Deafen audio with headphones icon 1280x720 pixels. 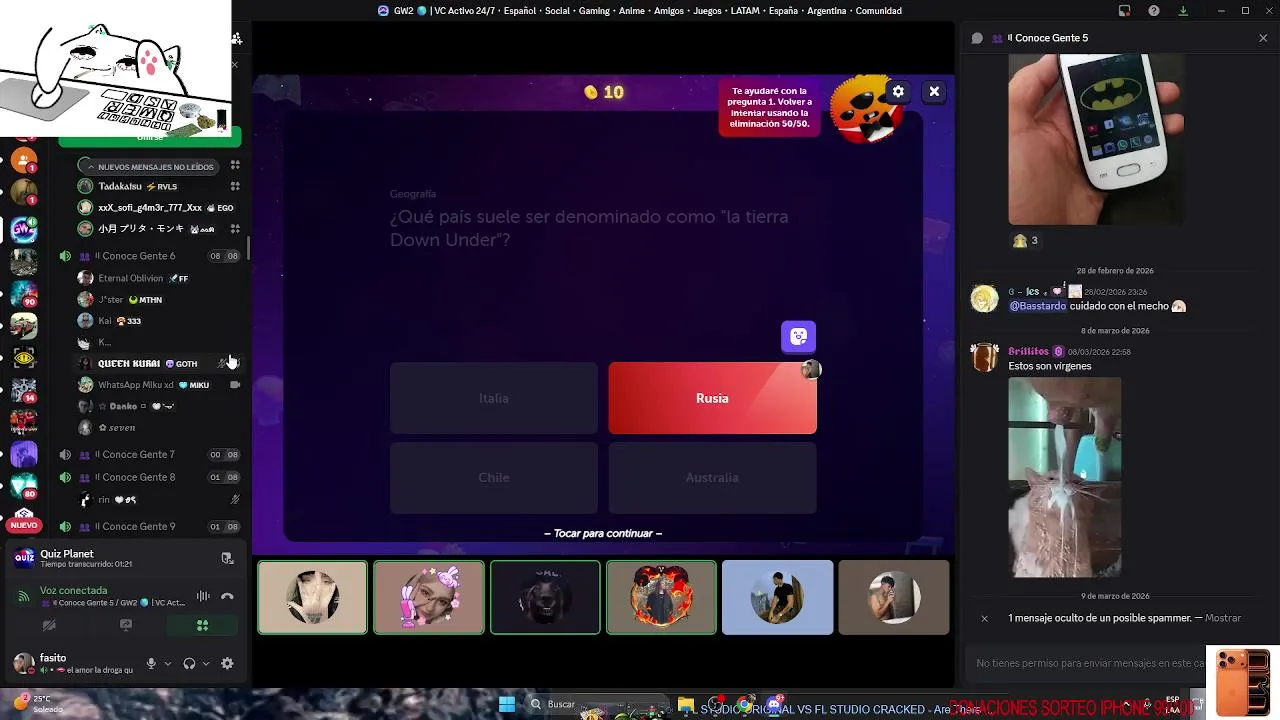189,663
